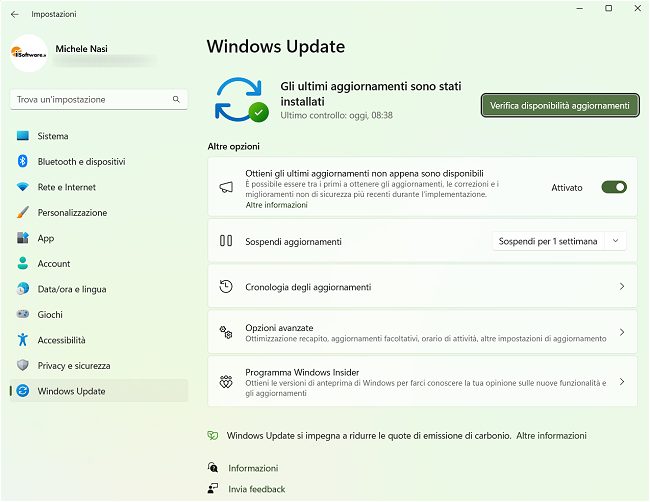Click the pause icon beside Sospendi aggiornamenti
650x502 pixels.
[x=226, y=241]
